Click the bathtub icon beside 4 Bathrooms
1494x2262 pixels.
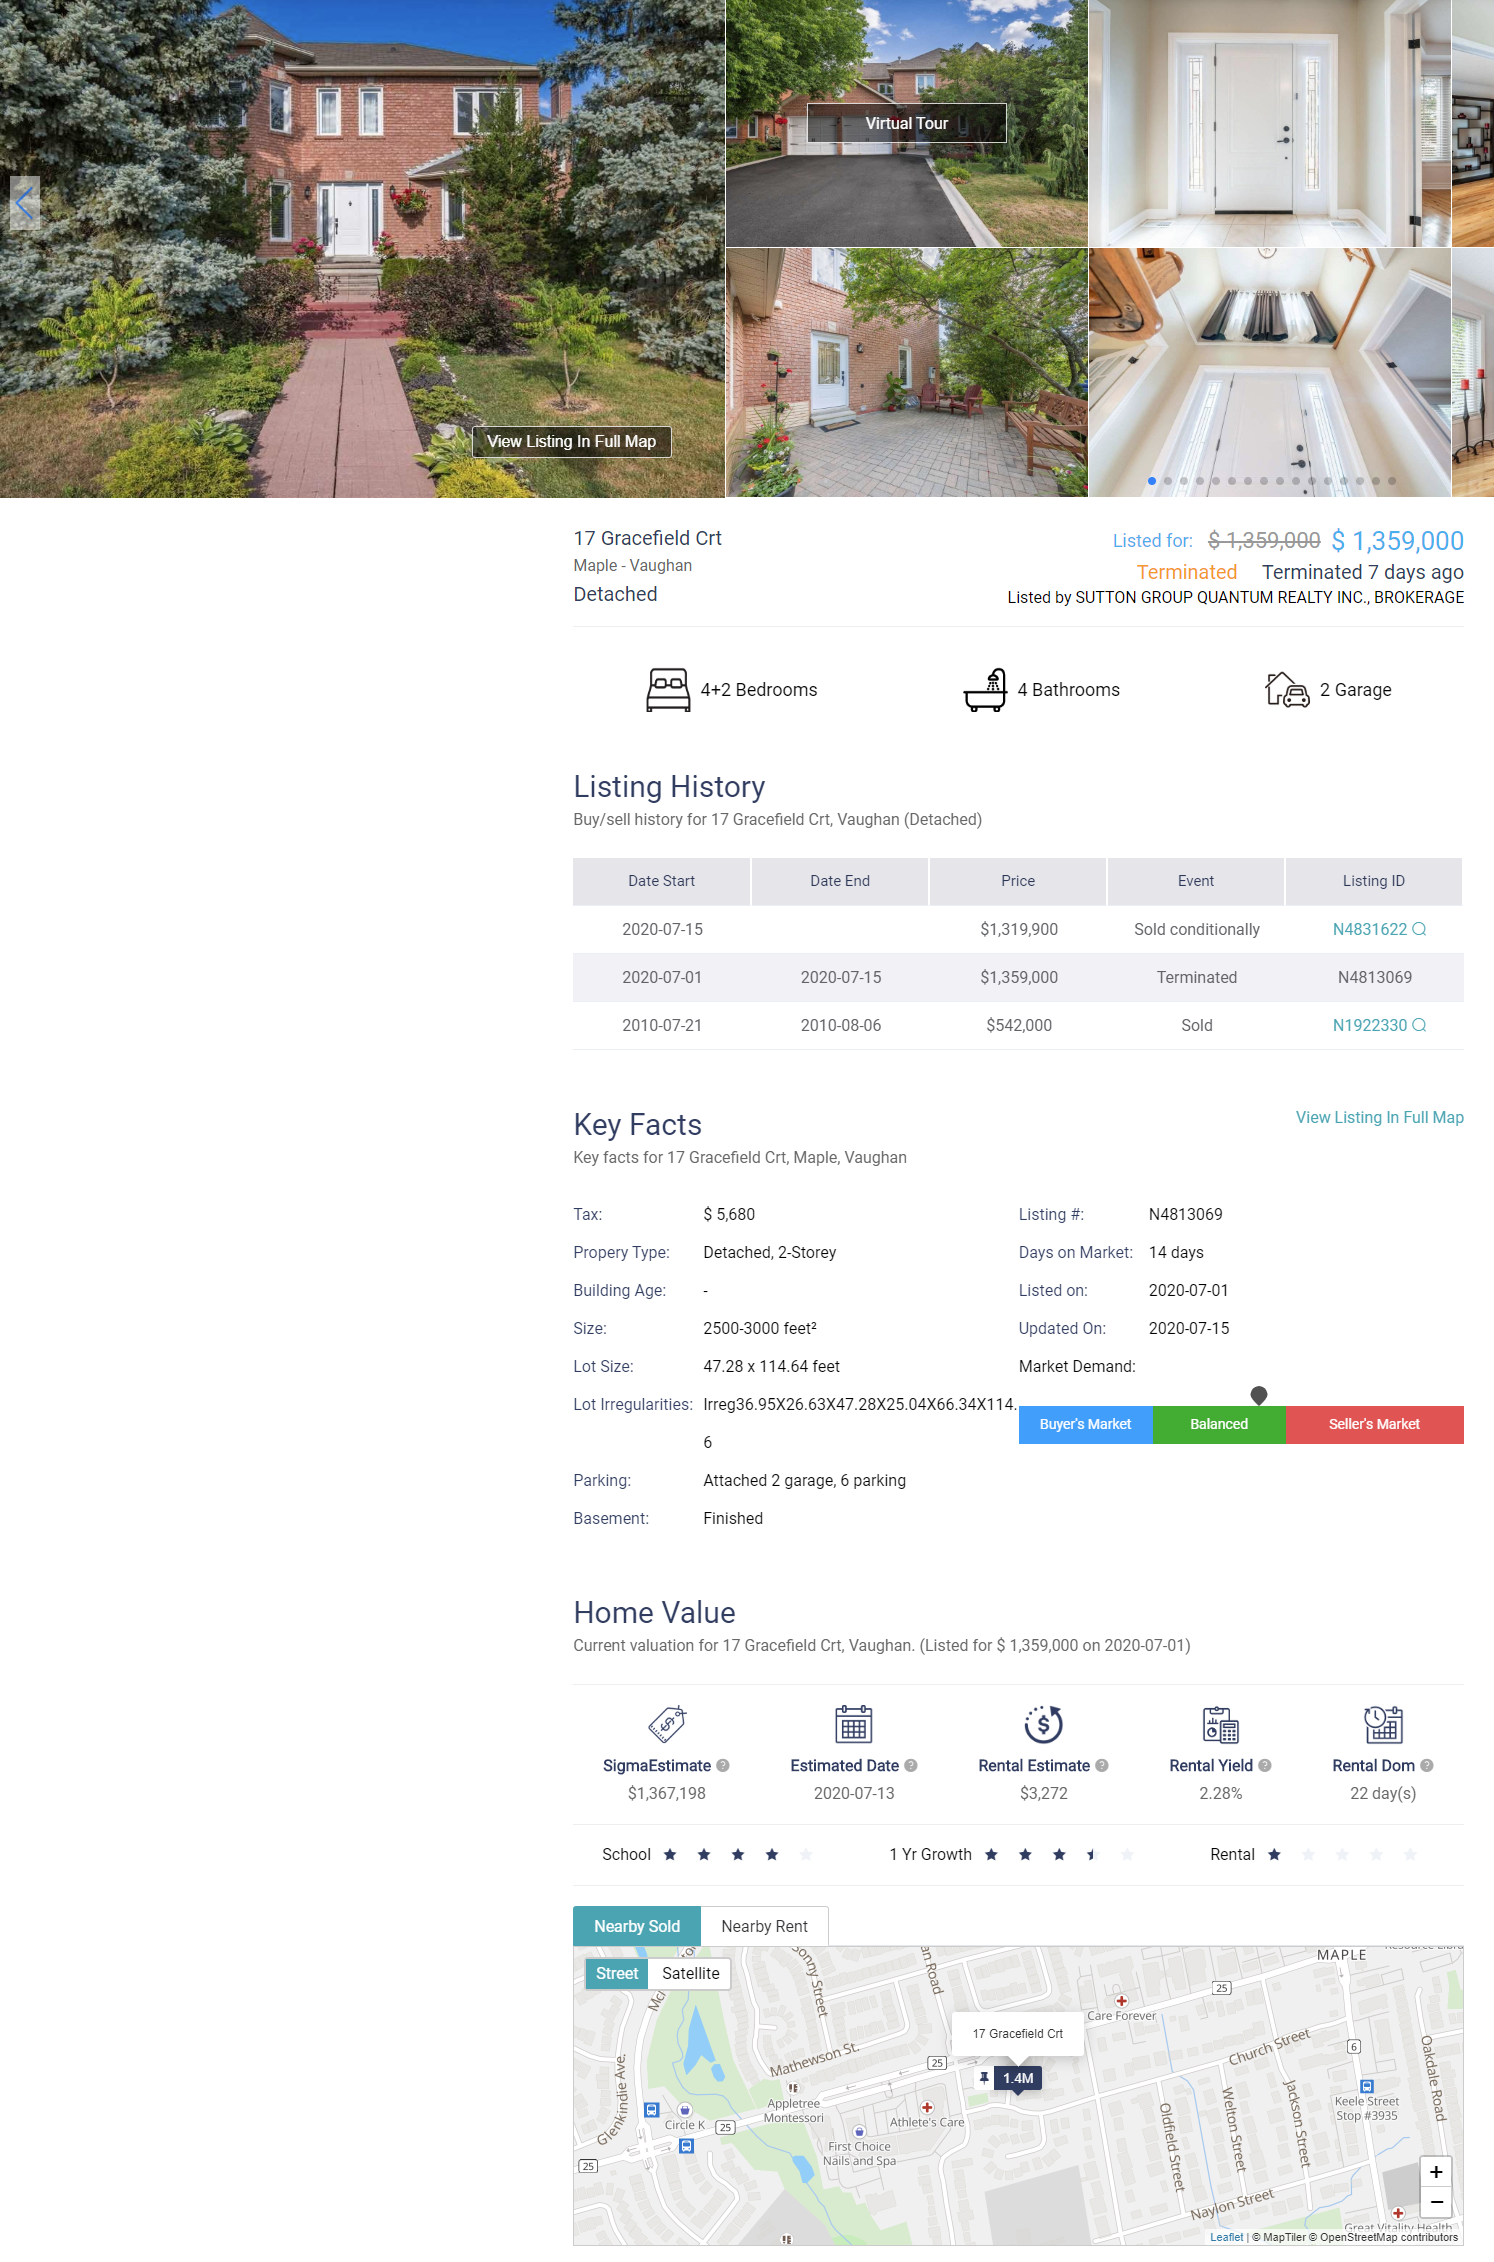pos(985,690)
